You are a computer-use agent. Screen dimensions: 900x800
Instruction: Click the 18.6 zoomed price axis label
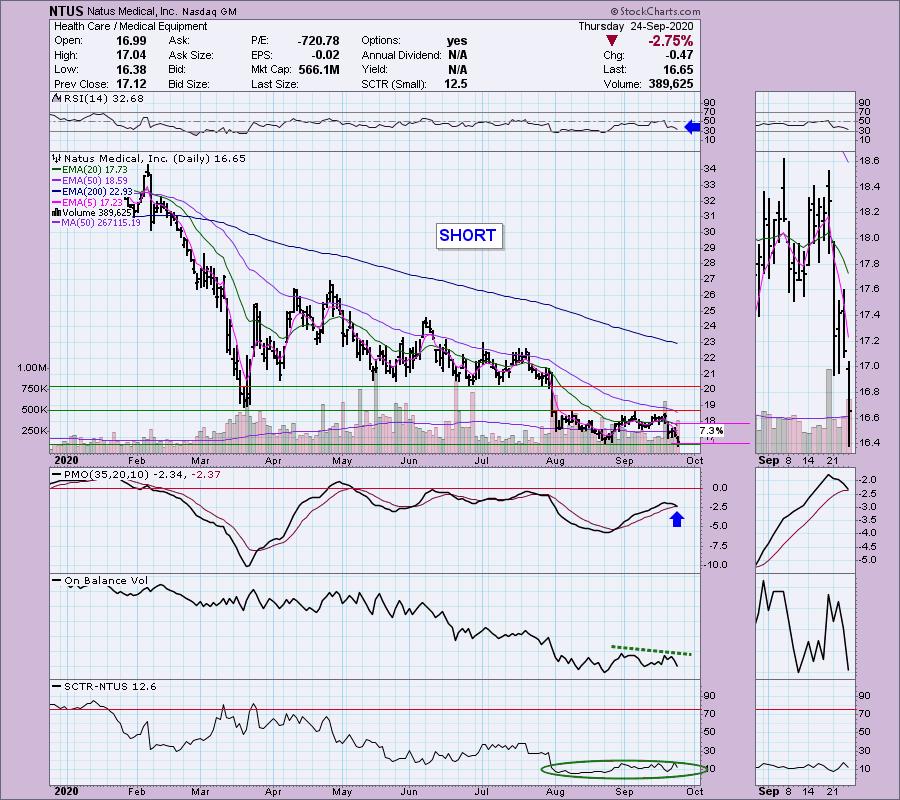(870, 161)
